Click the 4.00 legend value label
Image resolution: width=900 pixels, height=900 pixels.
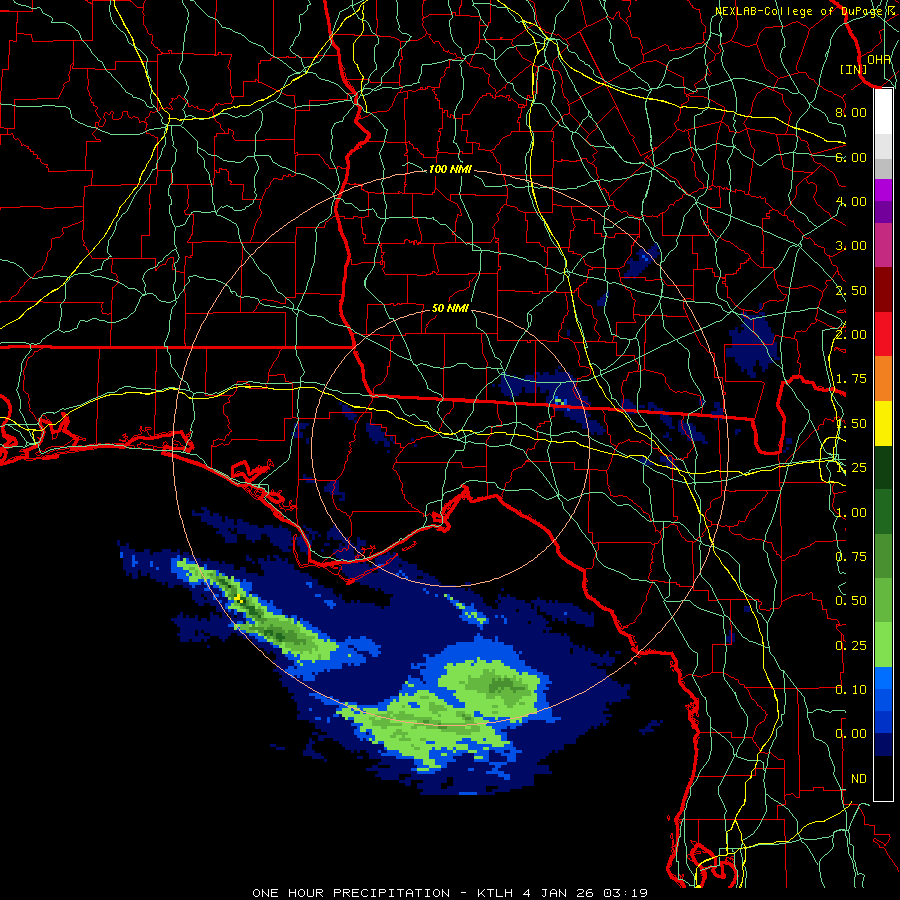pyautogui.click(x=851, y=201)
